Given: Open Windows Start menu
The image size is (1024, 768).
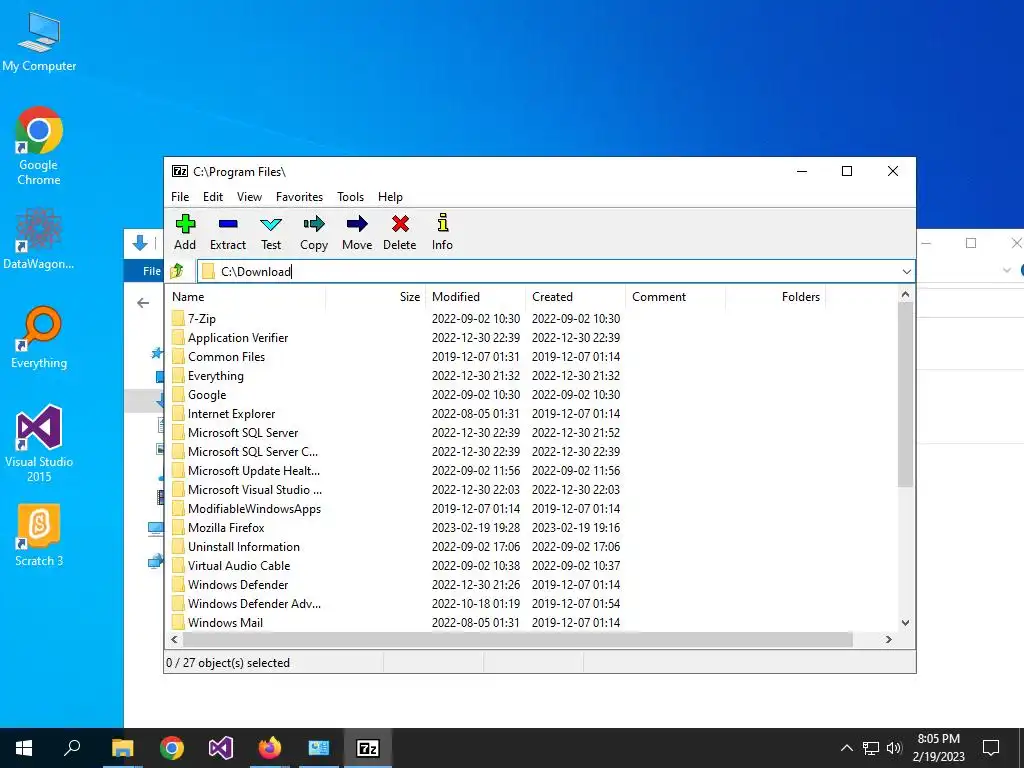Looking at the screenshot, I should point(24,748).
